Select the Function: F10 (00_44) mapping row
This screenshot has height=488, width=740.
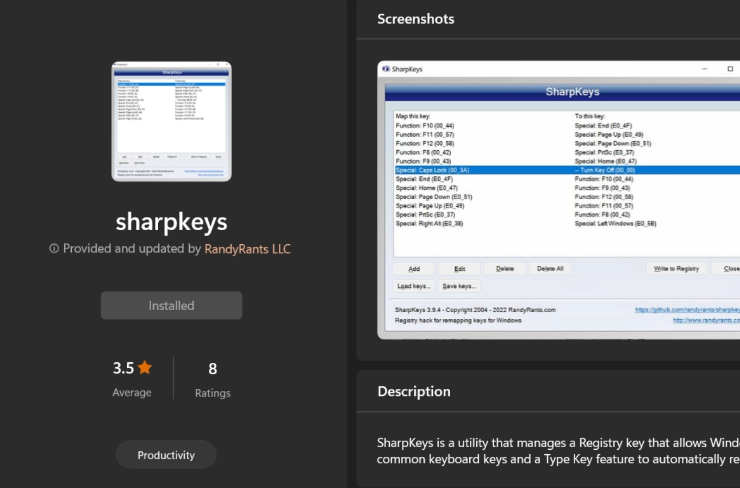[567, 126]
